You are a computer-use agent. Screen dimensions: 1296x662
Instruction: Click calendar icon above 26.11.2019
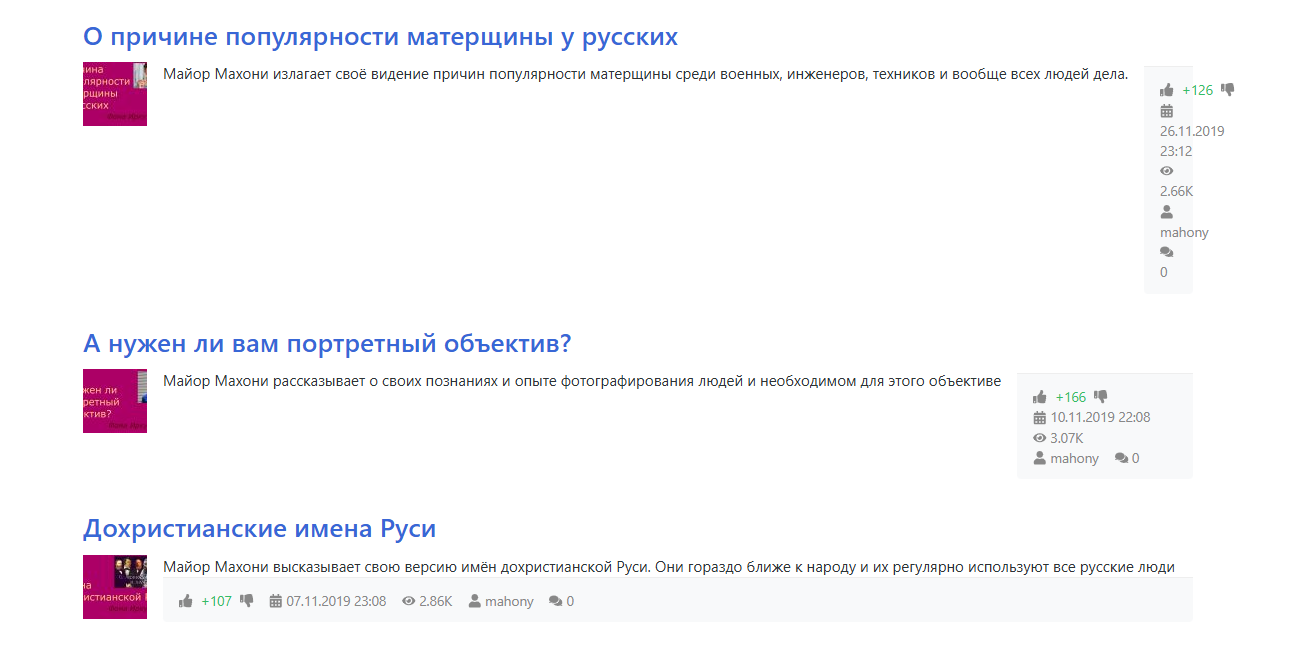[1166, 111]
